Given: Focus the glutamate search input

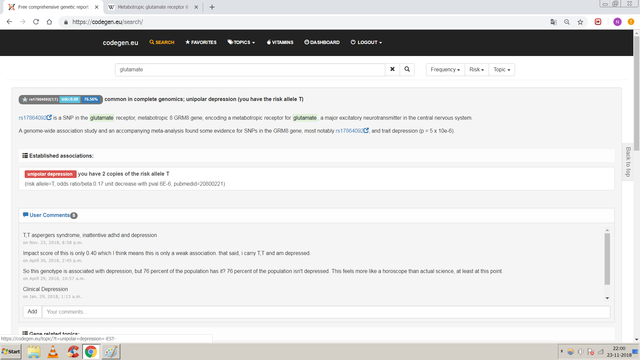Looking at the screenshot, I should [250, 69].
